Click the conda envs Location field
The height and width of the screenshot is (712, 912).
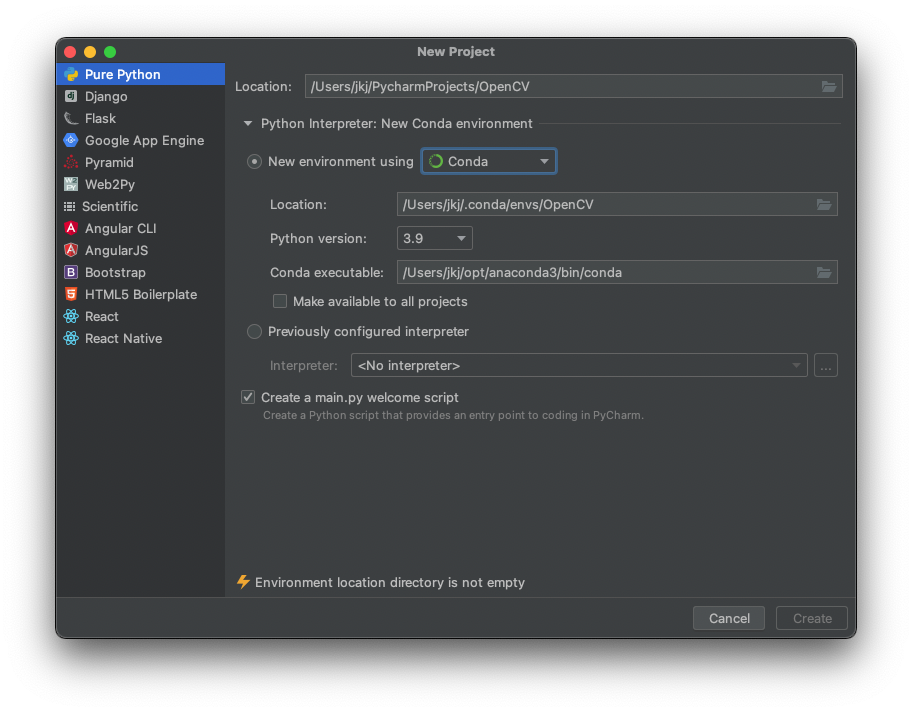point(617,205)
